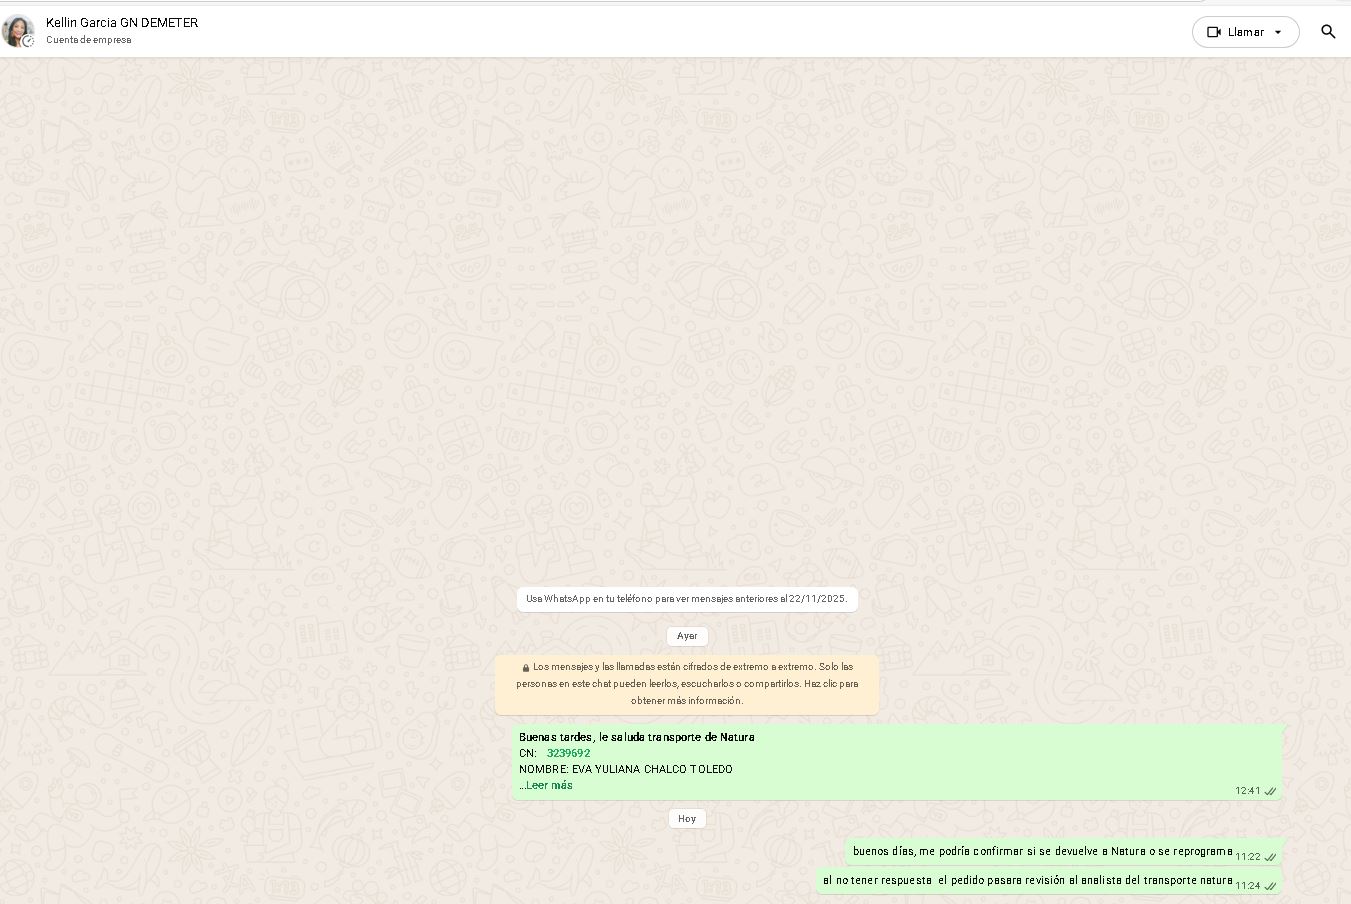1351x904 pixels.
Task: Open the contact profile picture
Action: [18, 31]
